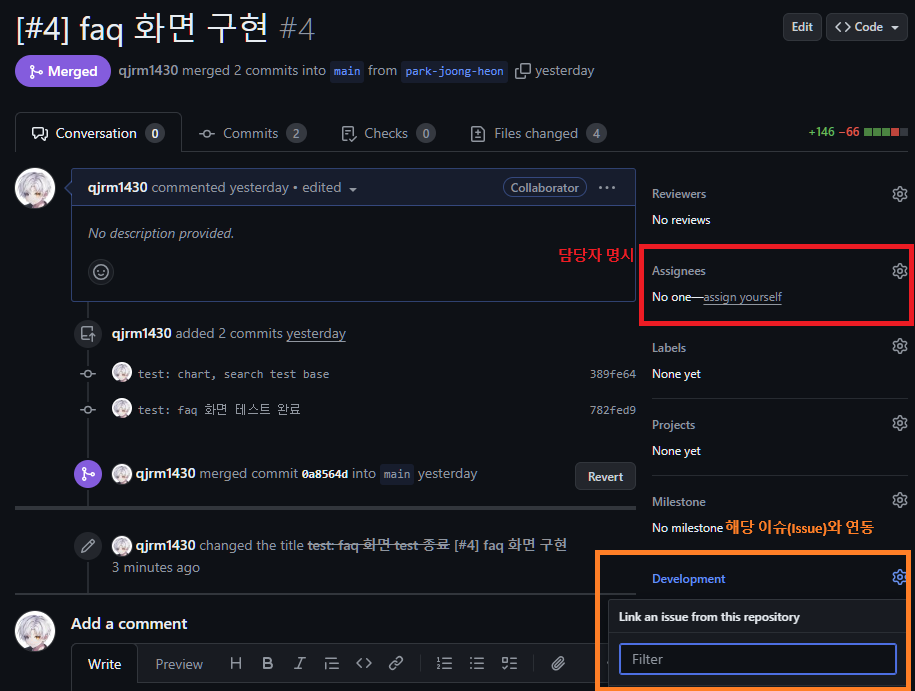
Task: Open the main base branch link
Action: coord(347,71)
